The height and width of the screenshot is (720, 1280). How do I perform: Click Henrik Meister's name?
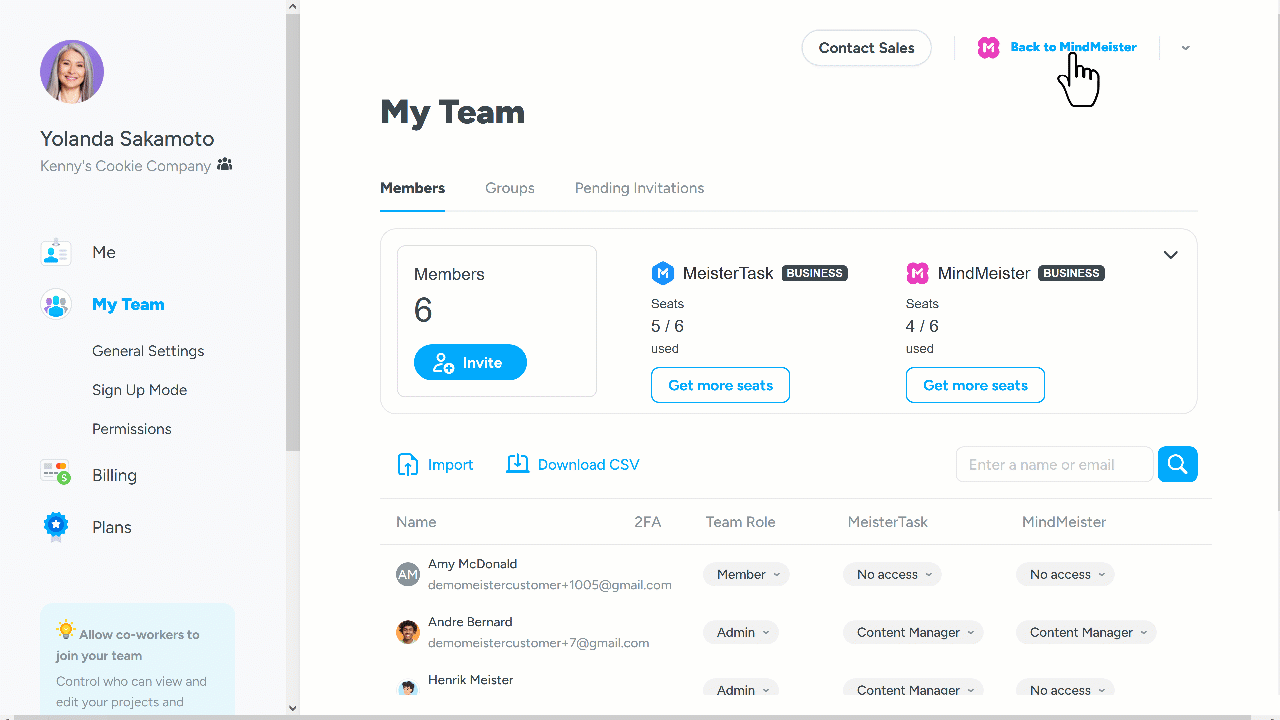[471, 680]
